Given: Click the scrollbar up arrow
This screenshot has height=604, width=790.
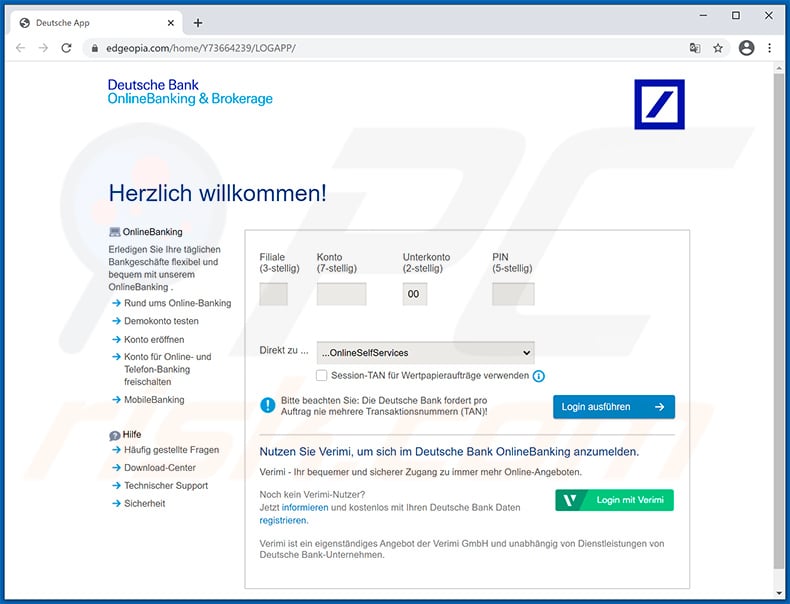Looking at the screenshot, I should (x=779, y=68).
